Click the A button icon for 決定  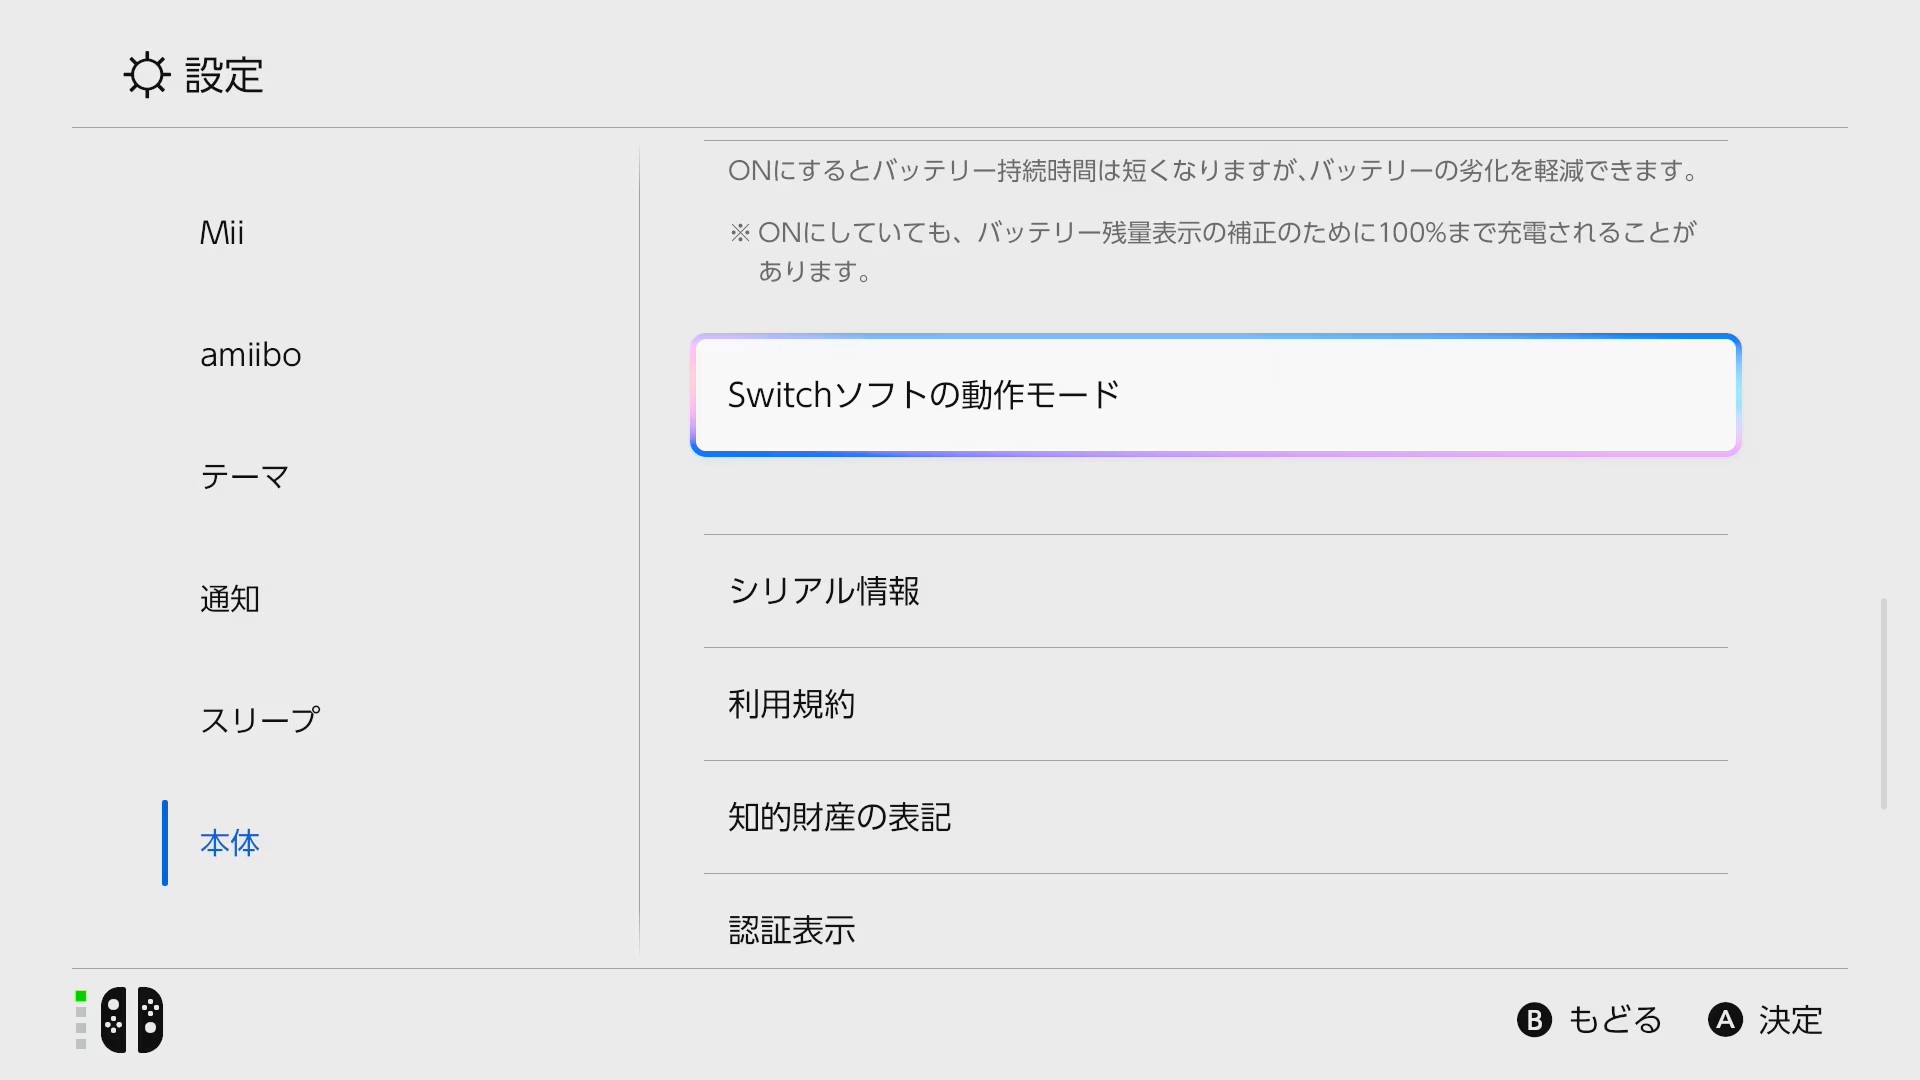click(x=1724, y=1020)
